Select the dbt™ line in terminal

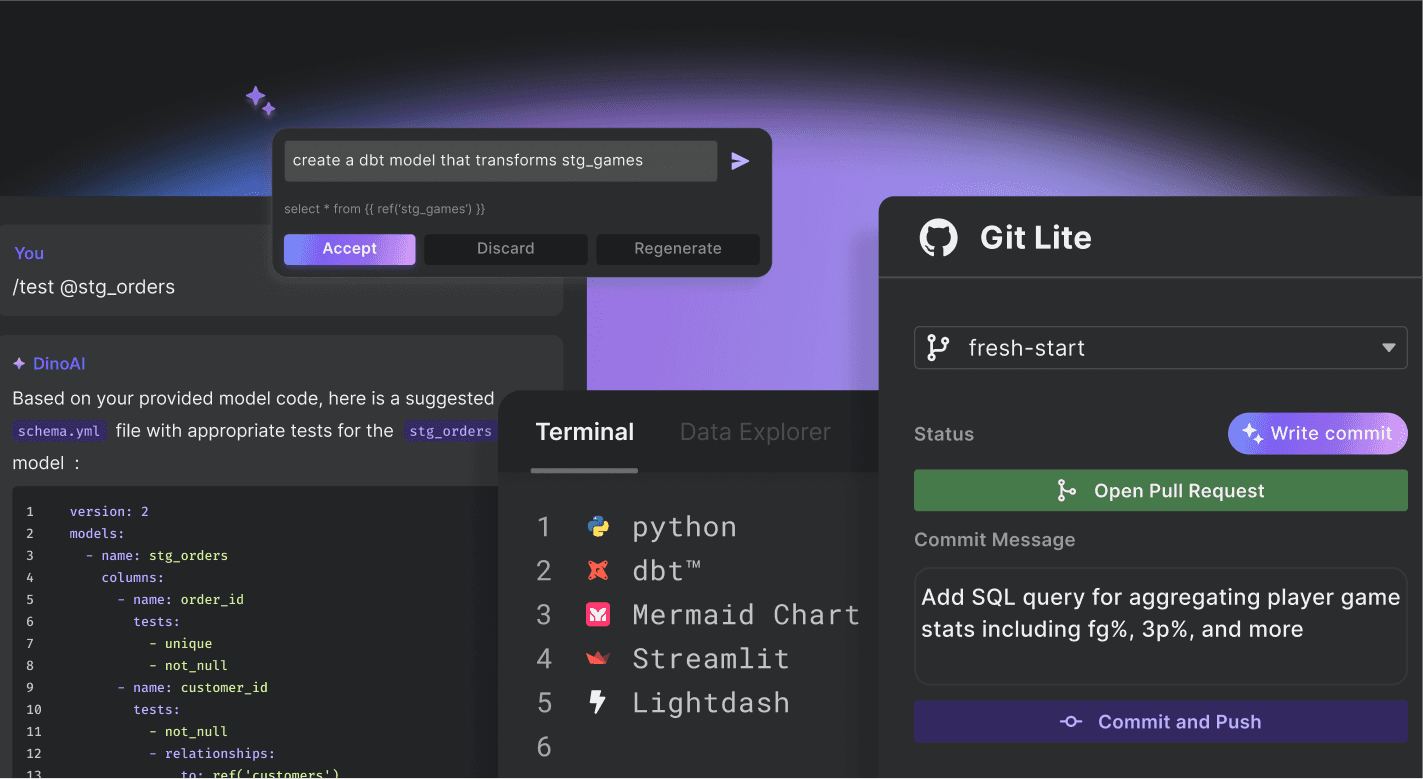(666, 571)
